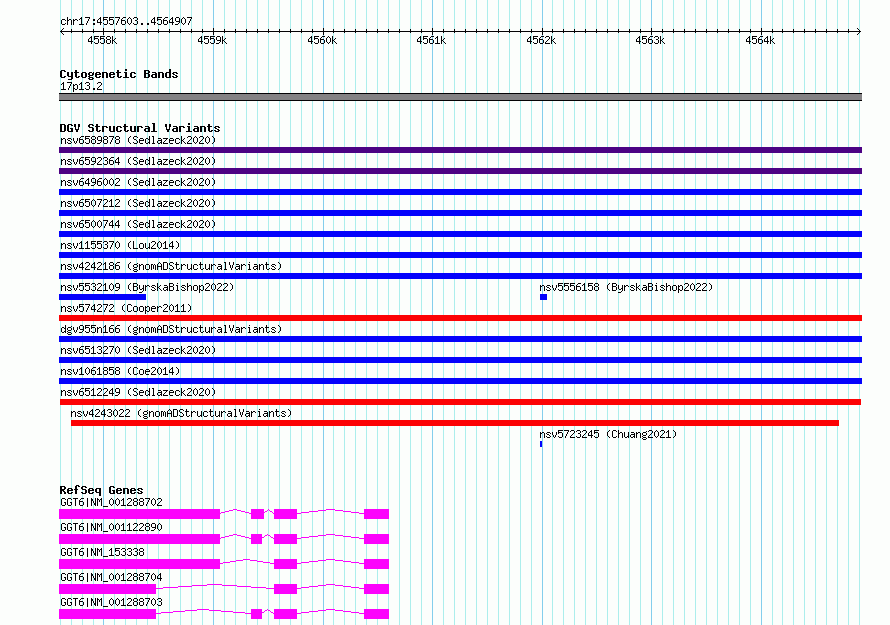Click the last exon of GGT6|NM_001288703
The height and width of the screenshot is (625, 890).
(x=376, y=614)
